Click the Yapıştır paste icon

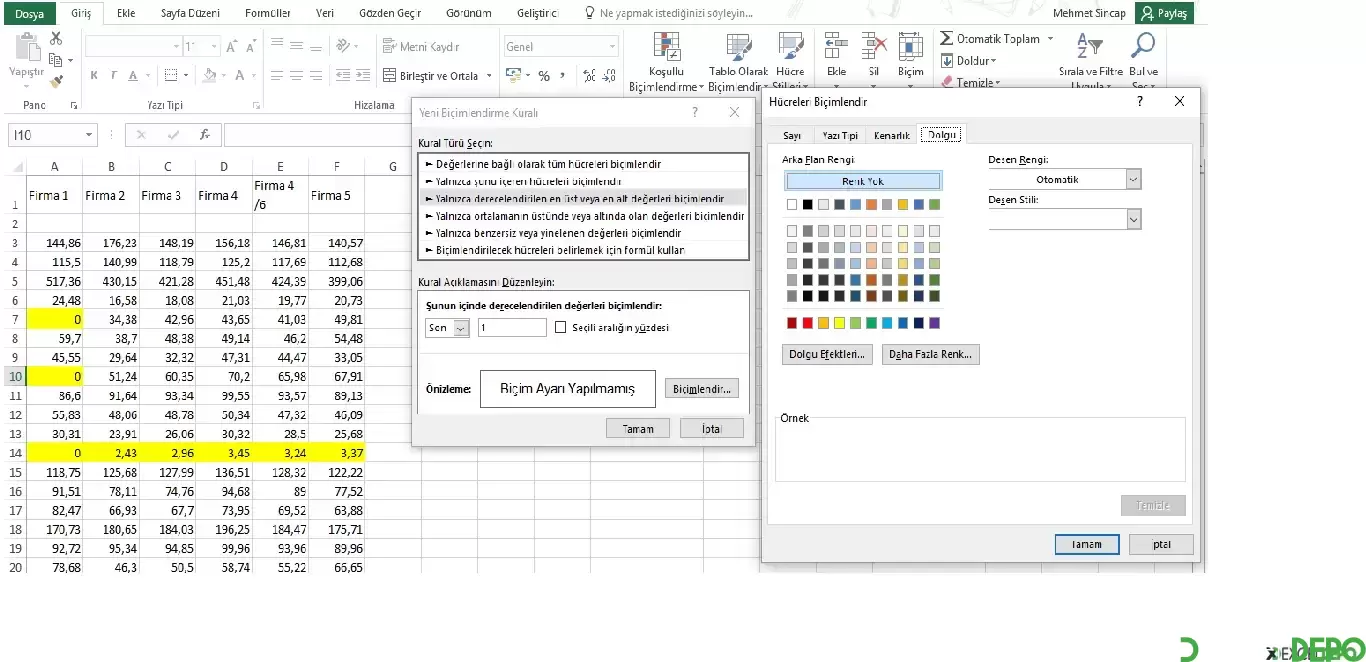pos(26,47)
